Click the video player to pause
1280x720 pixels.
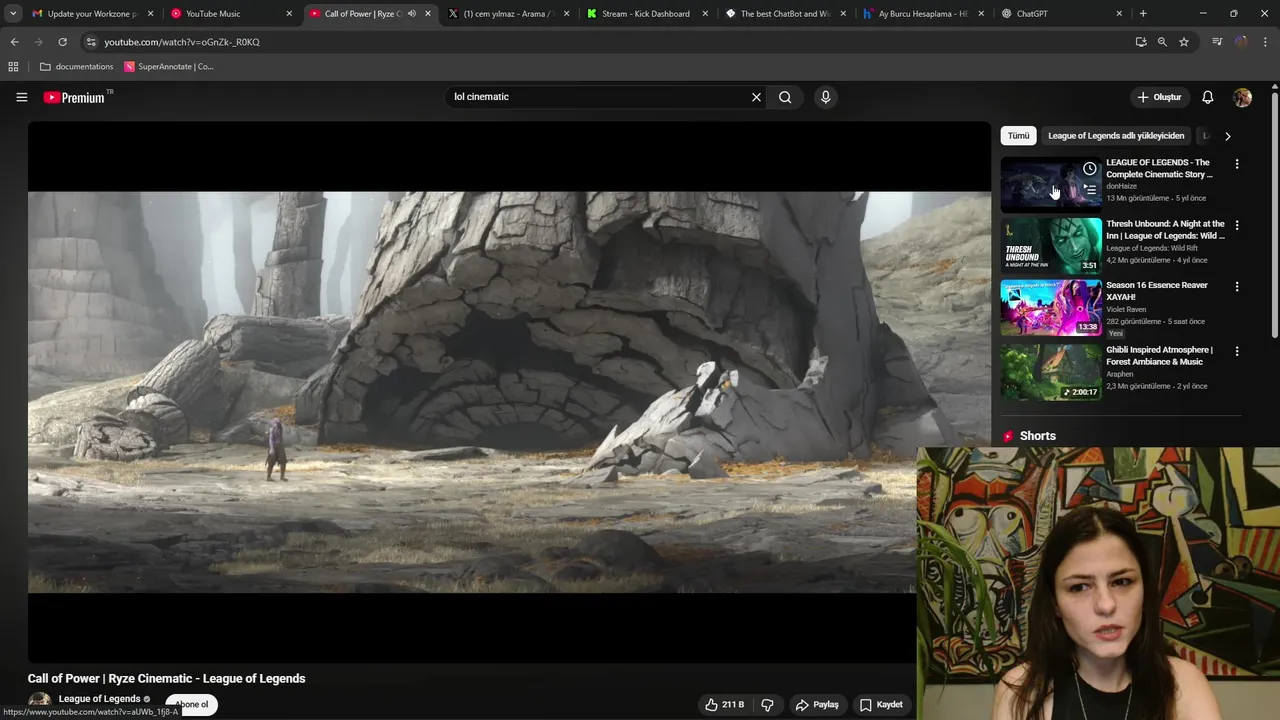[x=509, y=392]
